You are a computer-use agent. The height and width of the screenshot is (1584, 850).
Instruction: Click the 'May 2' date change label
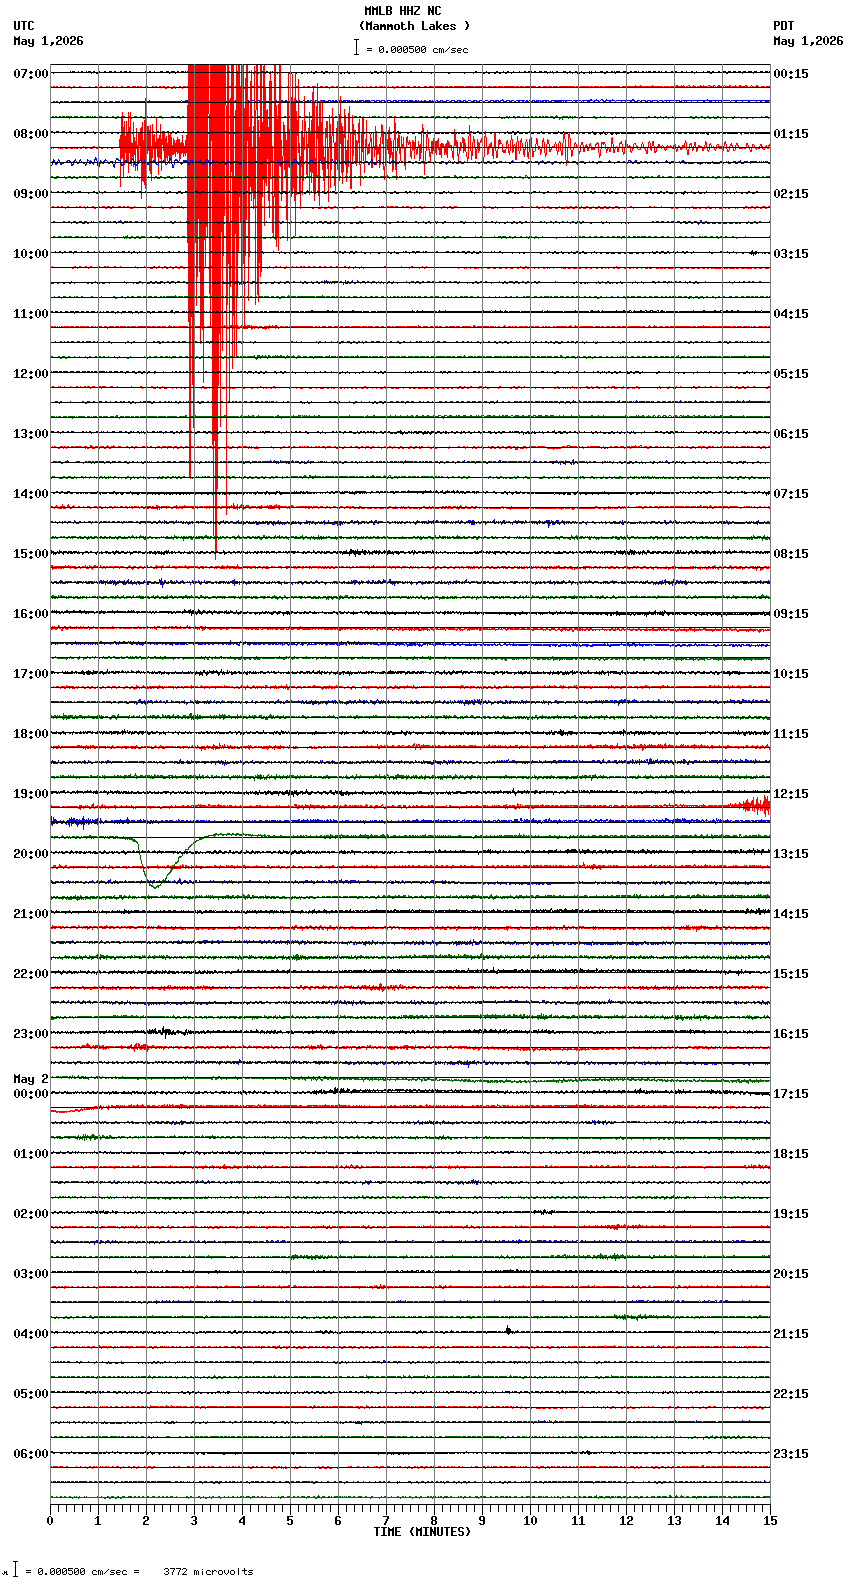tap(31, 1079)
